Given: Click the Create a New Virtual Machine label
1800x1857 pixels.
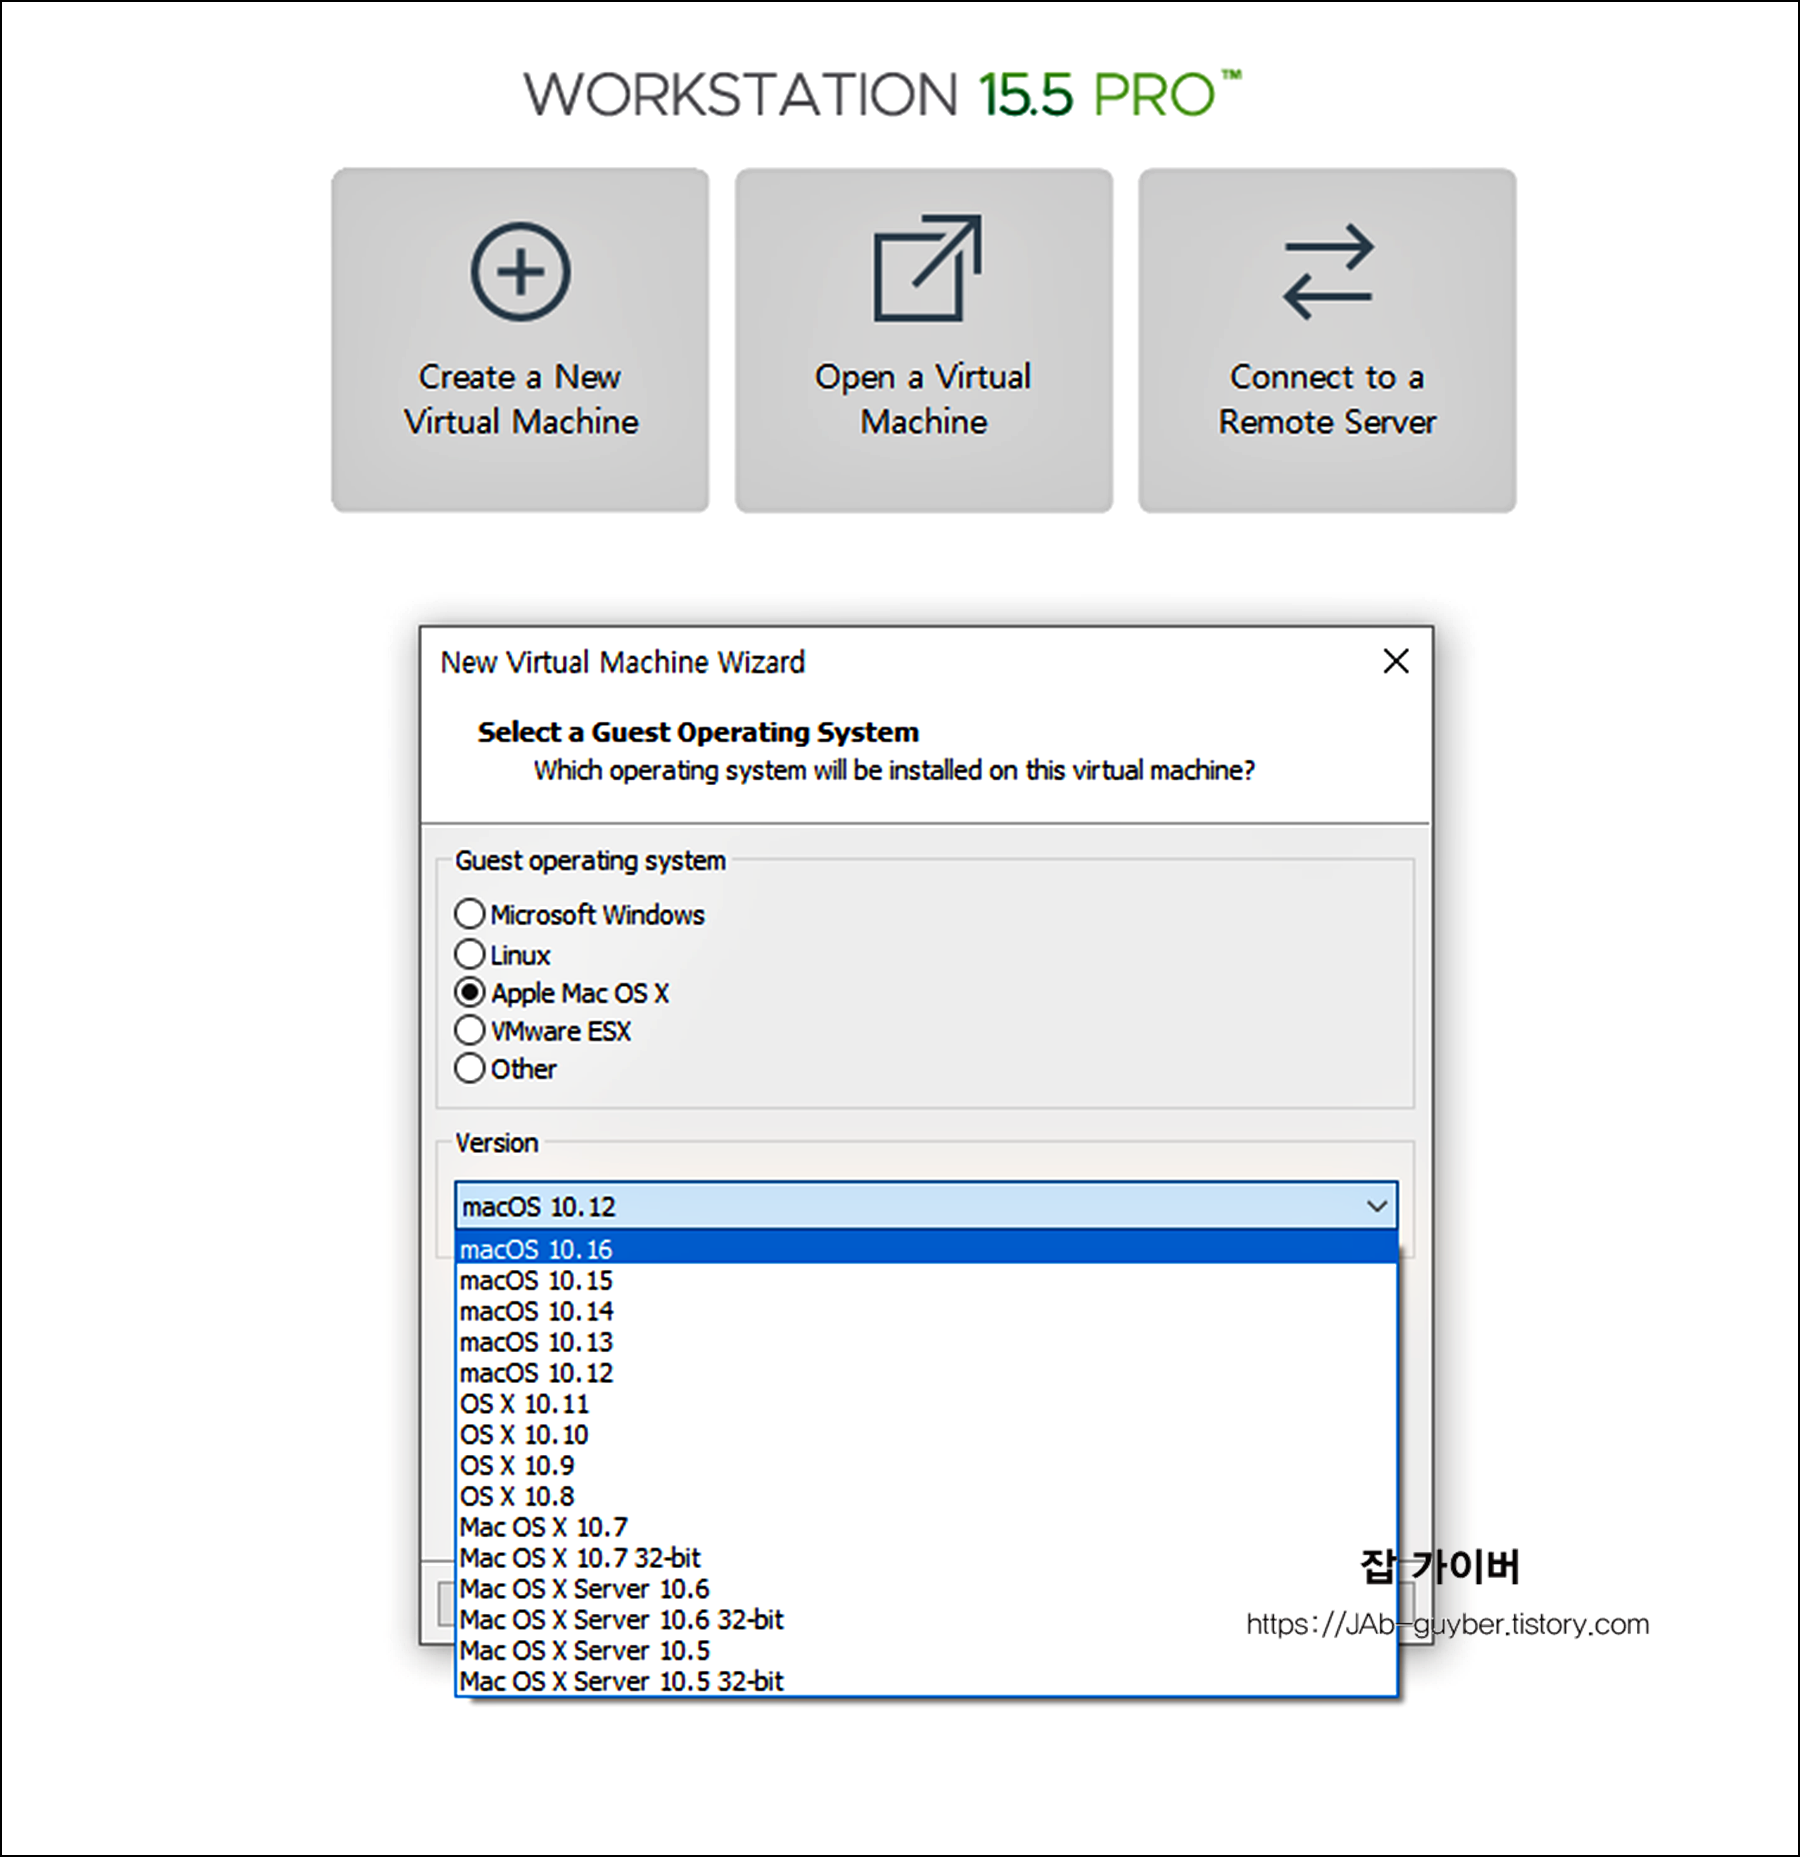Looking at the screenshot, I should pos(521,399).
